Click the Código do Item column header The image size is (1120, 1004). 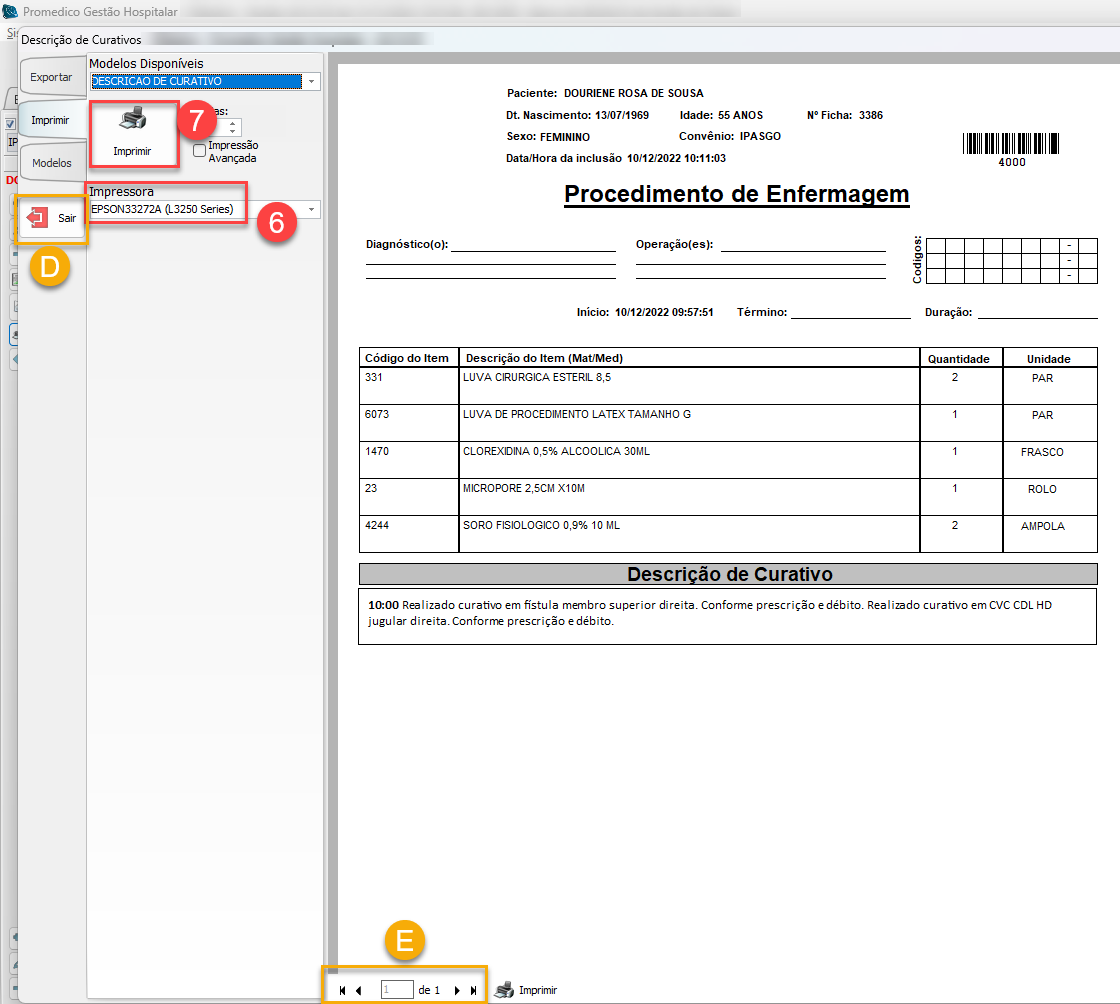pos(406,358)
